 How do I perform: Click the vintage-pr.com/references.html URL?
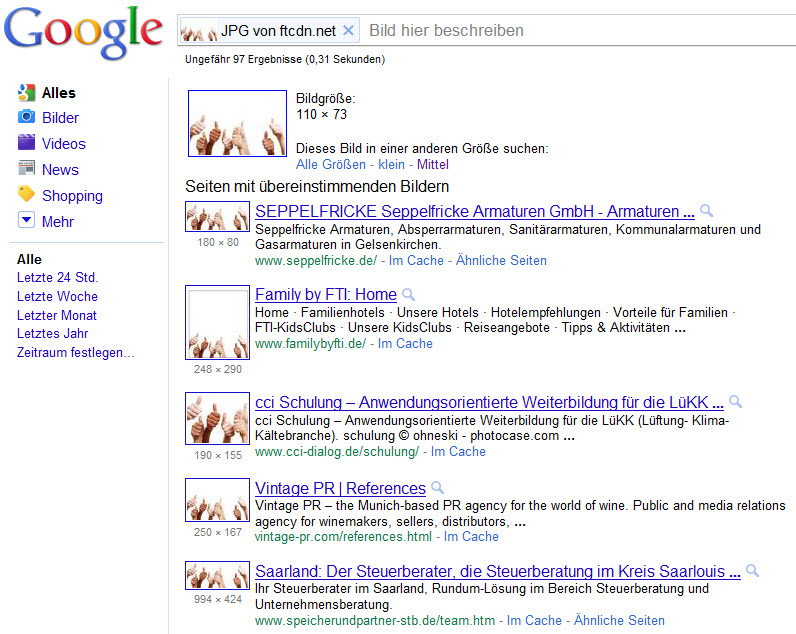pyautogui.click(x=343, y=537)
